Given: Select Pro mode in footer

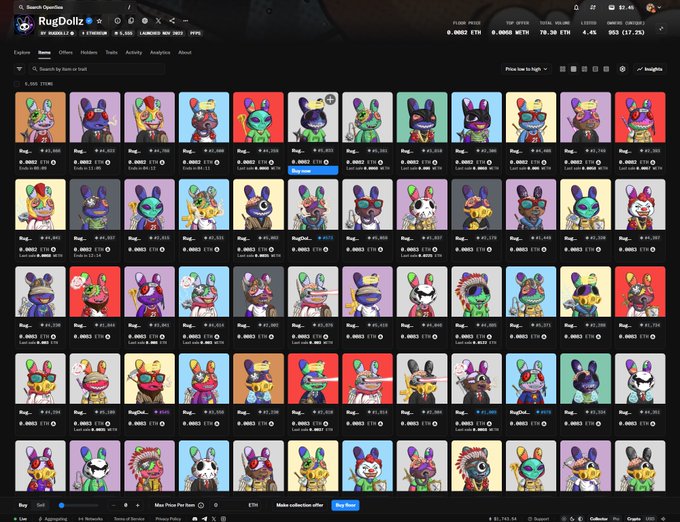Looking at the screenshot, I should click(616, 519).
